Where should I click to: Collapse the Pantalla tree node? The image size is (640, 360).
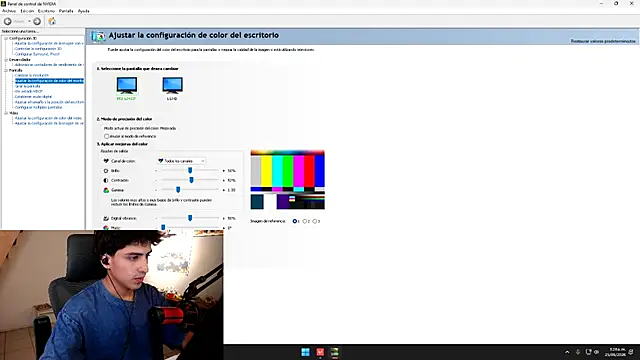coord(6,70)
